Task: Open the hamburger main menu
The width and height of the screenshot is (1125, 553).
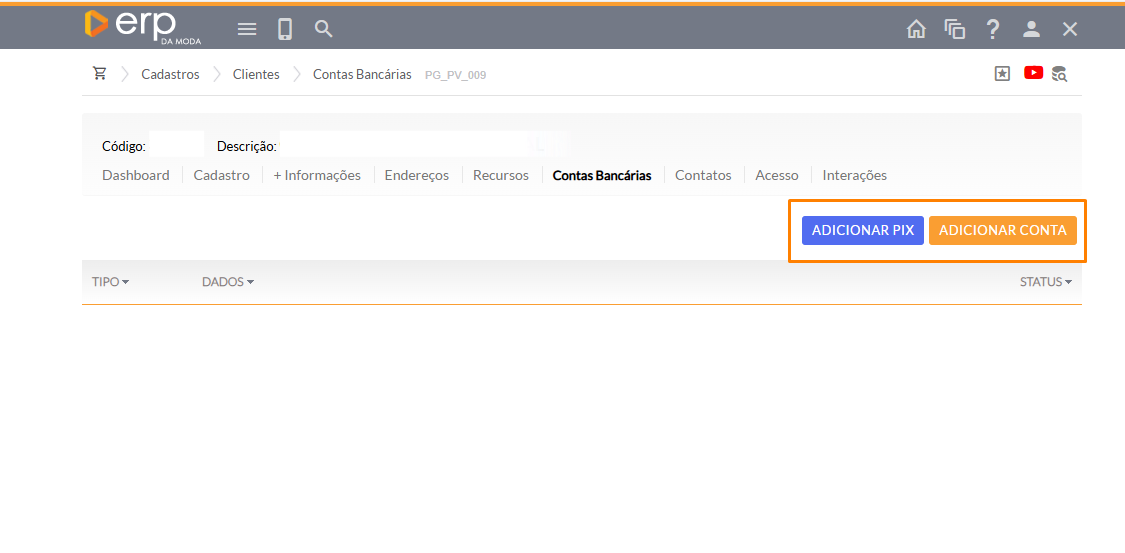Action: tap(247, 29)
